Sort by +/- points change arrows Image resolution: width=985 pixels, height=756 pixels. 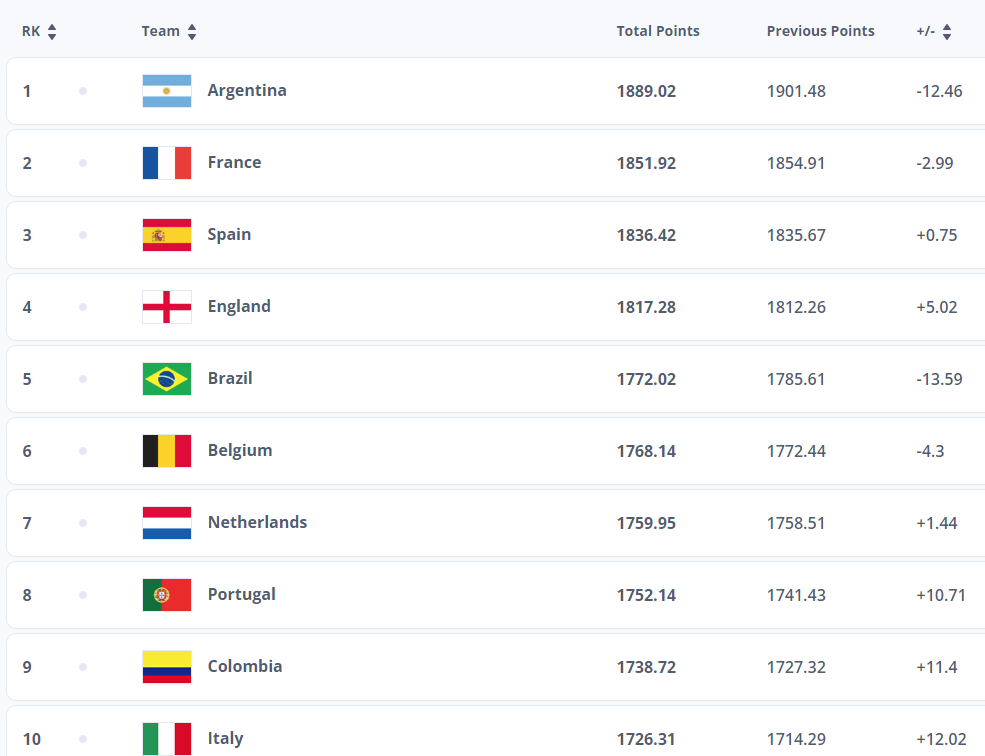(x=946, y=32)
